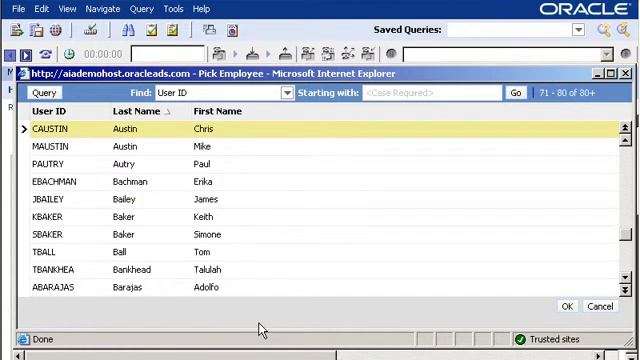This screenshot has width=640, height=360.
Task: Click the green-checked task list icon
Action: (x=151, y=30)
